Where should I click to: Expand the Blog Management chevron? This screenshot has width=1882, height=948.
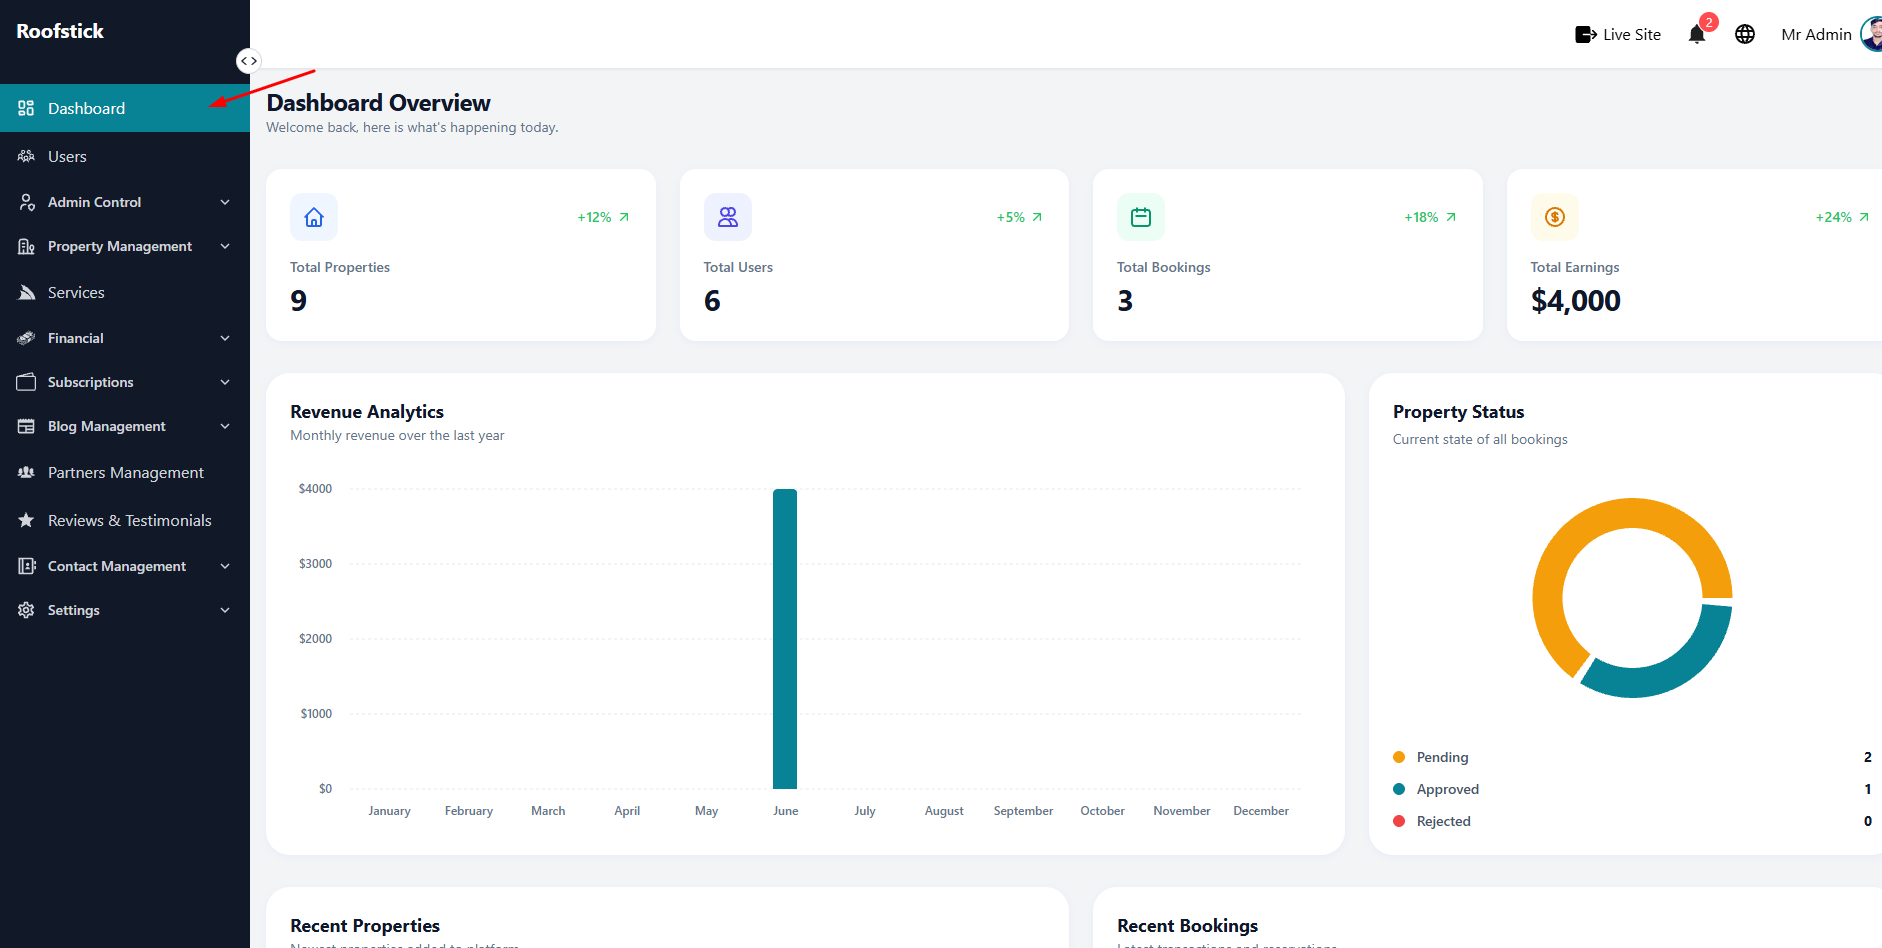pos(225,426)
